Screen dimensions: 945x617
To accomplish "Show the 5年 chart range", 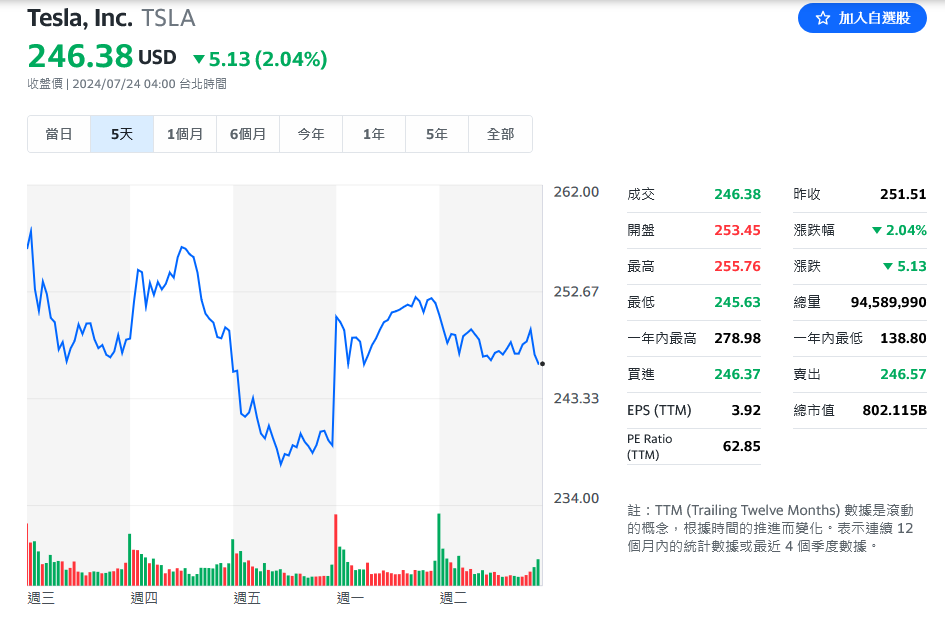I will tap(437, 134).
